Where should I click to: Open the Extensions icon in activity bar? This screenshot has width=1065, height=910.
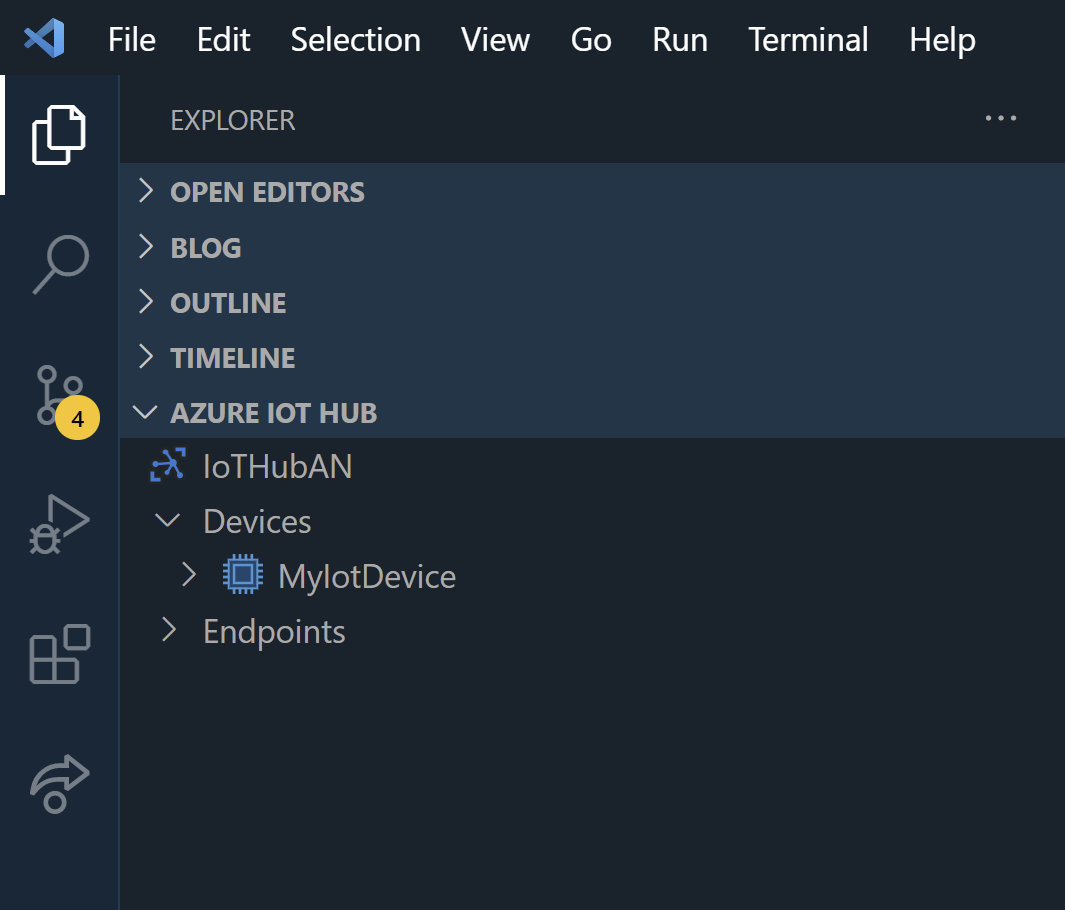pyautogui.click(x=57, y=655)
